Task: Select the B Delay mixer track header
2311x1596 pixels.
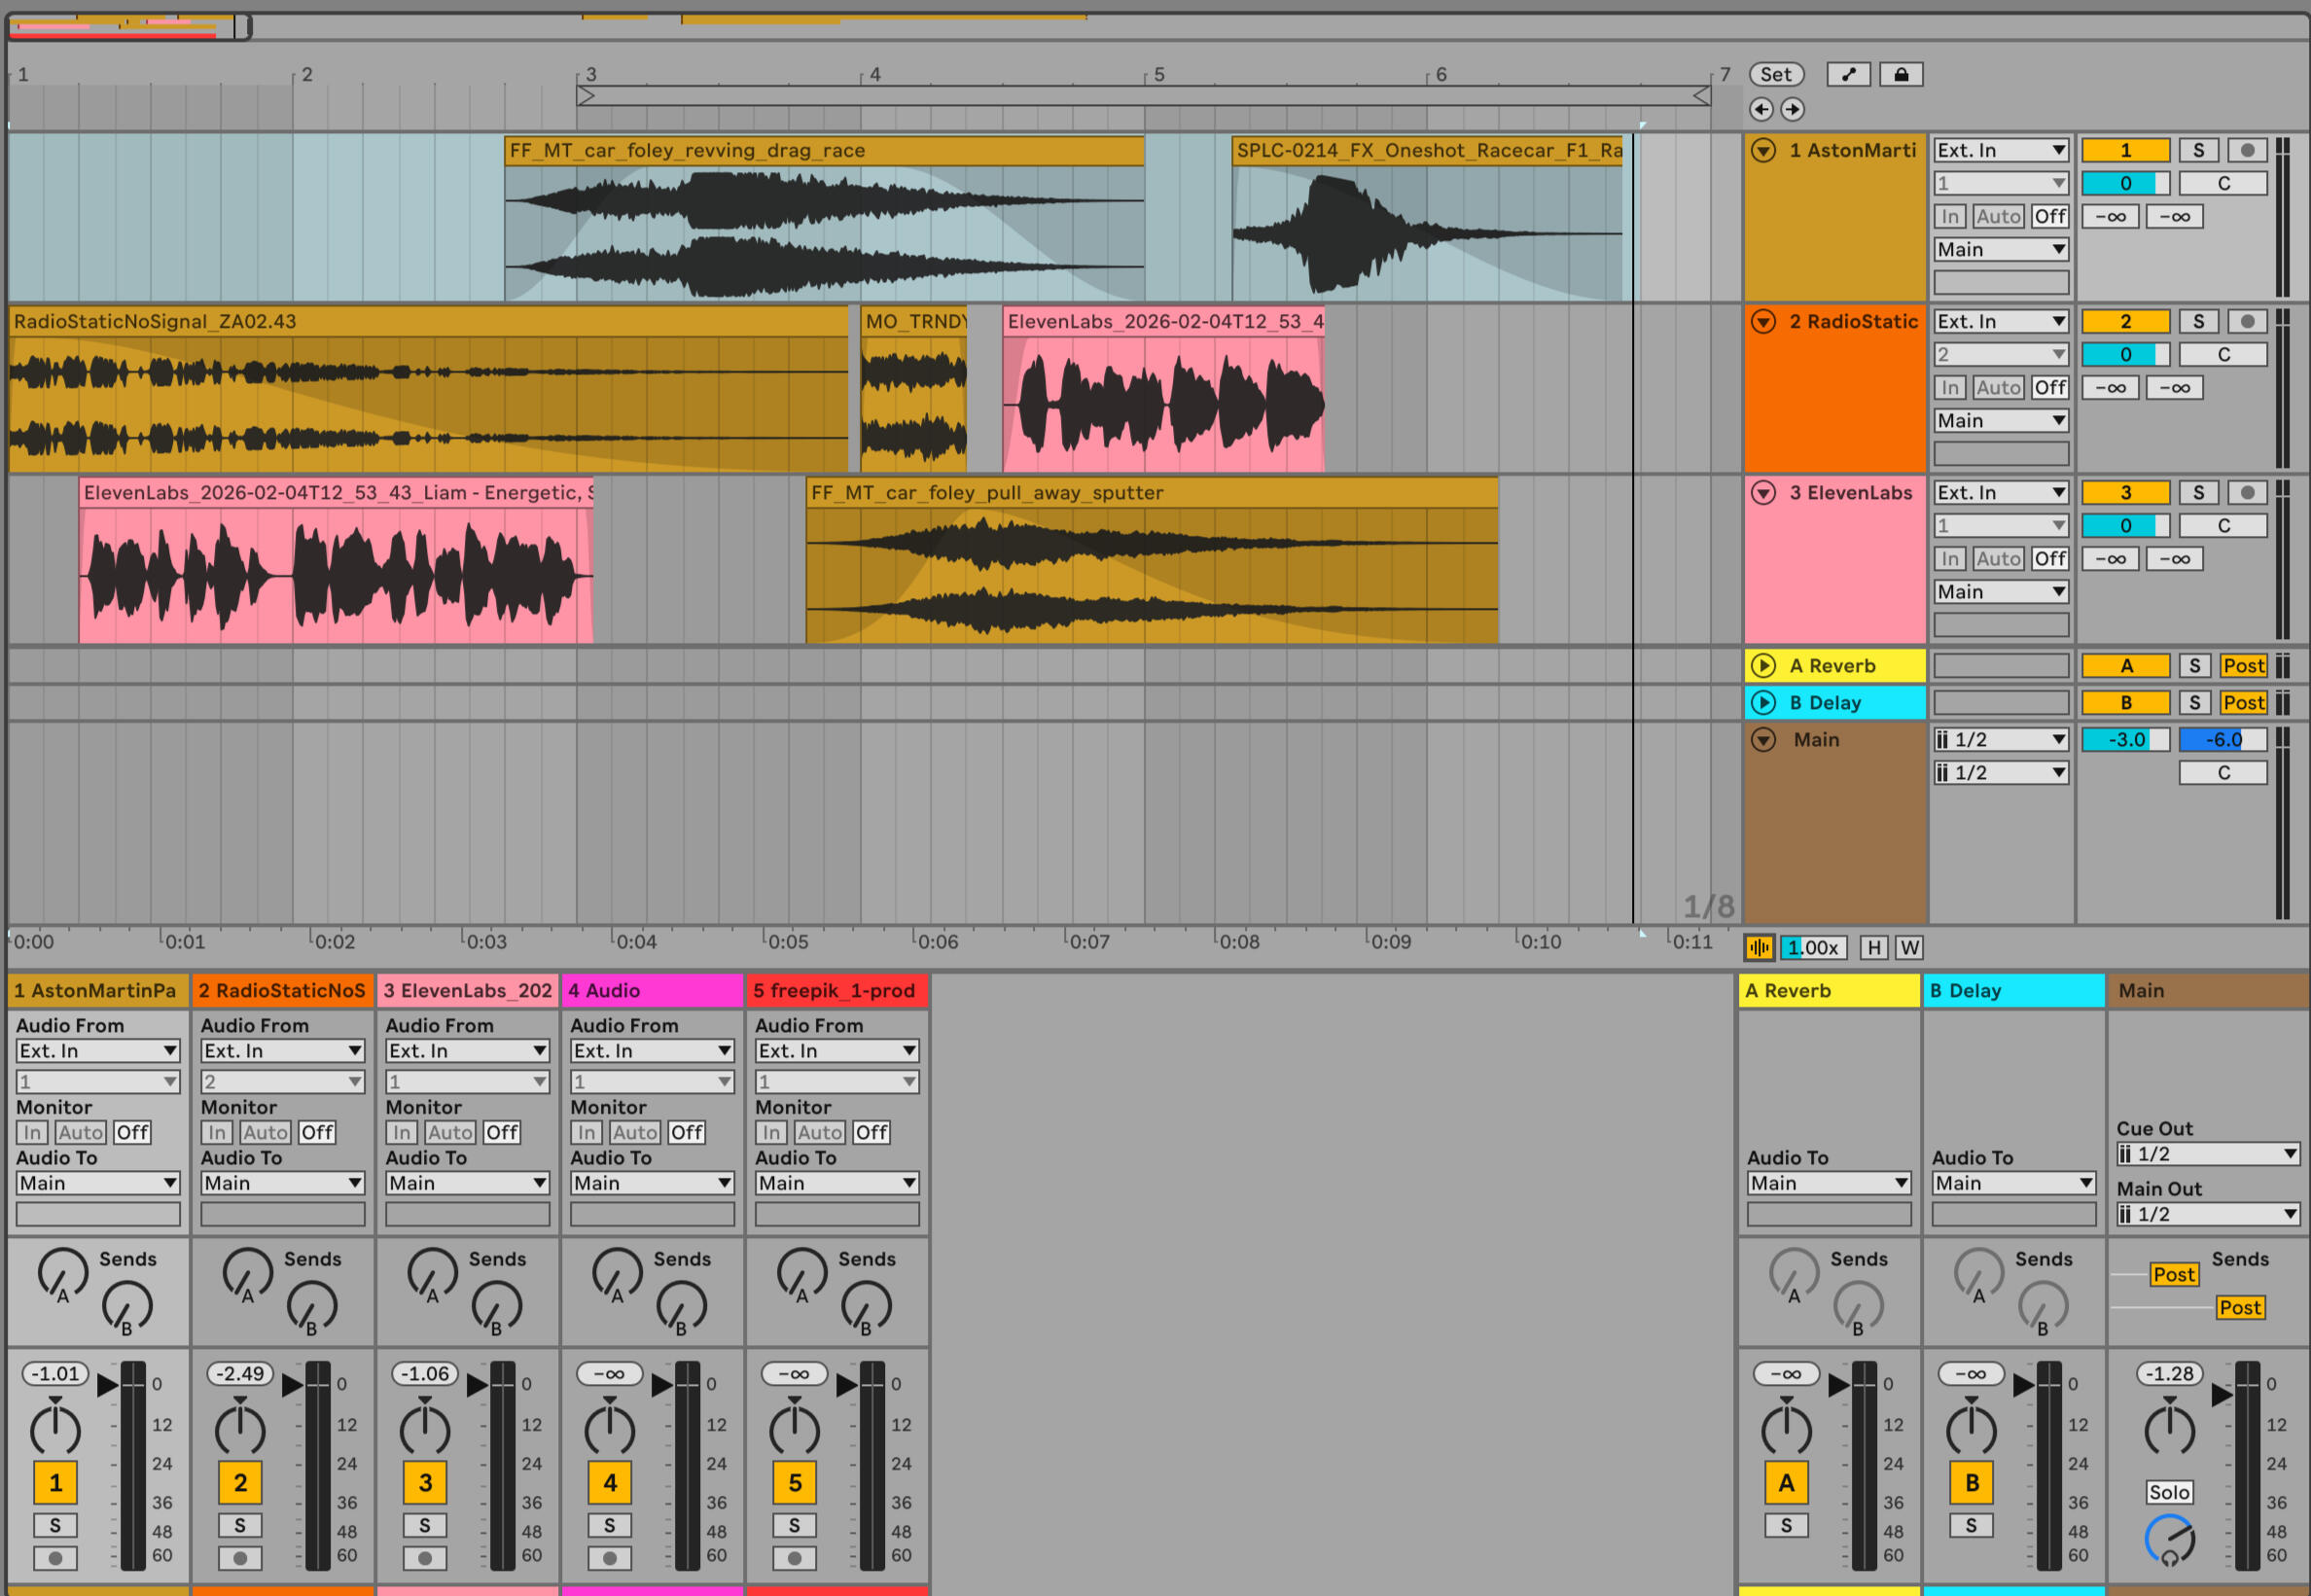Action: [2012, 990]
